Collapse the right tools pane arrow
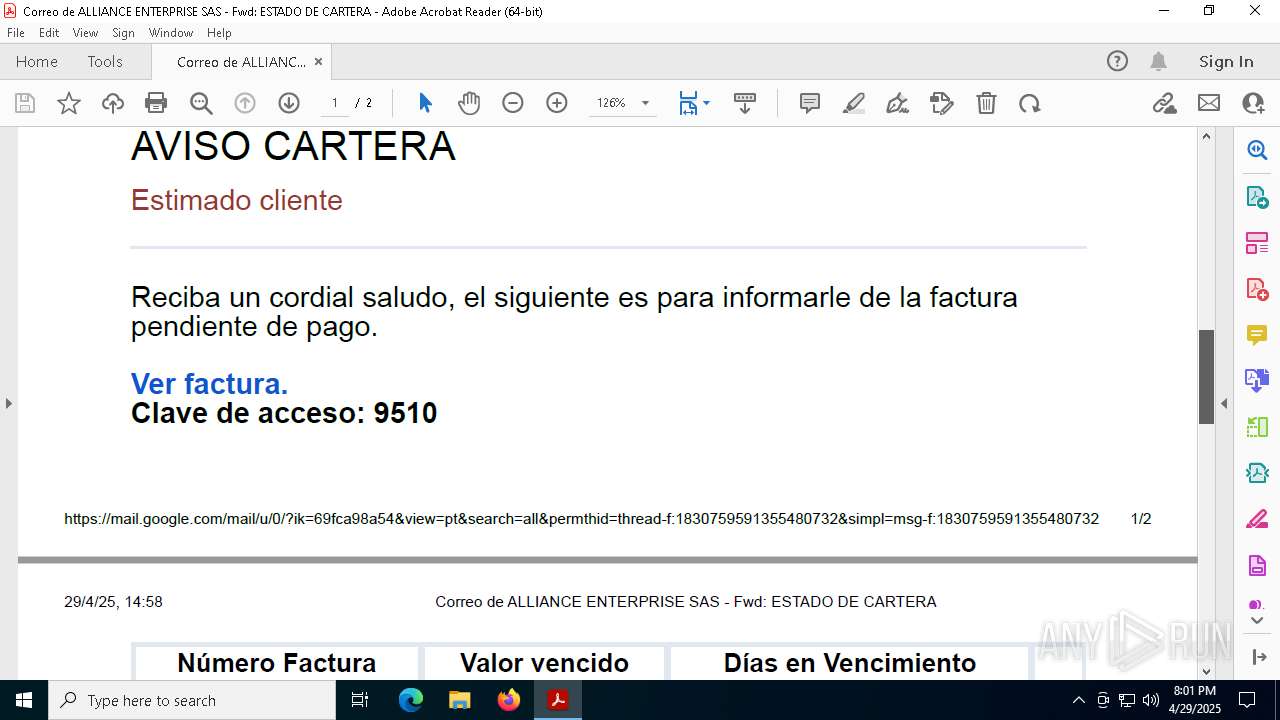 1224,404
